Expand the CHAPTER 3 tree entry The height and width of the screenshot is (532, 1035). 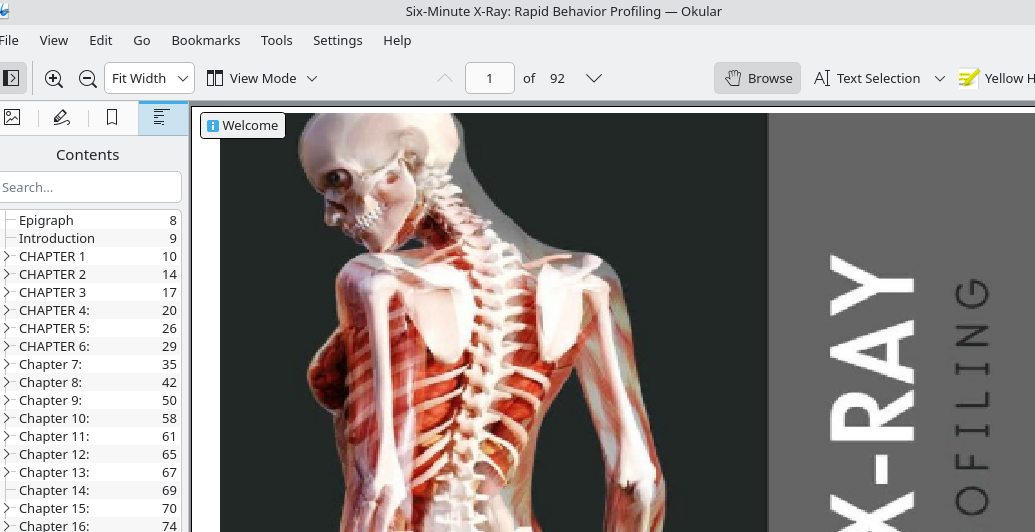[7, 292]
